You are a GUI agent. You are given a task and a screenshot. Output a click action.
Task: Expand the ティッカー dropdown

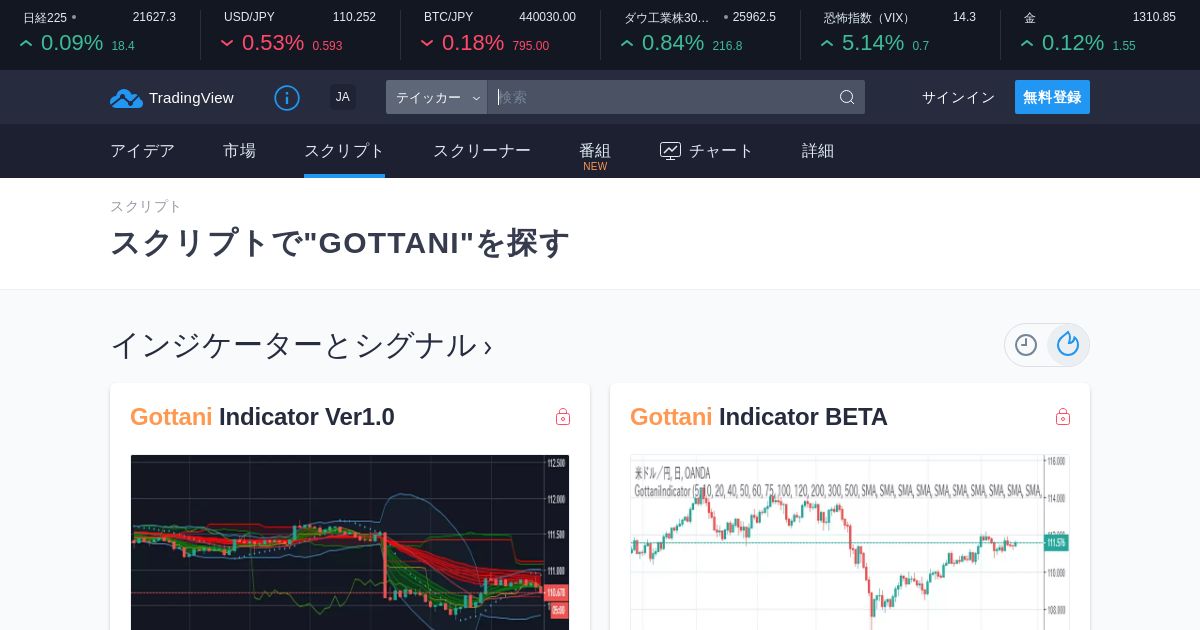point(436,97)
